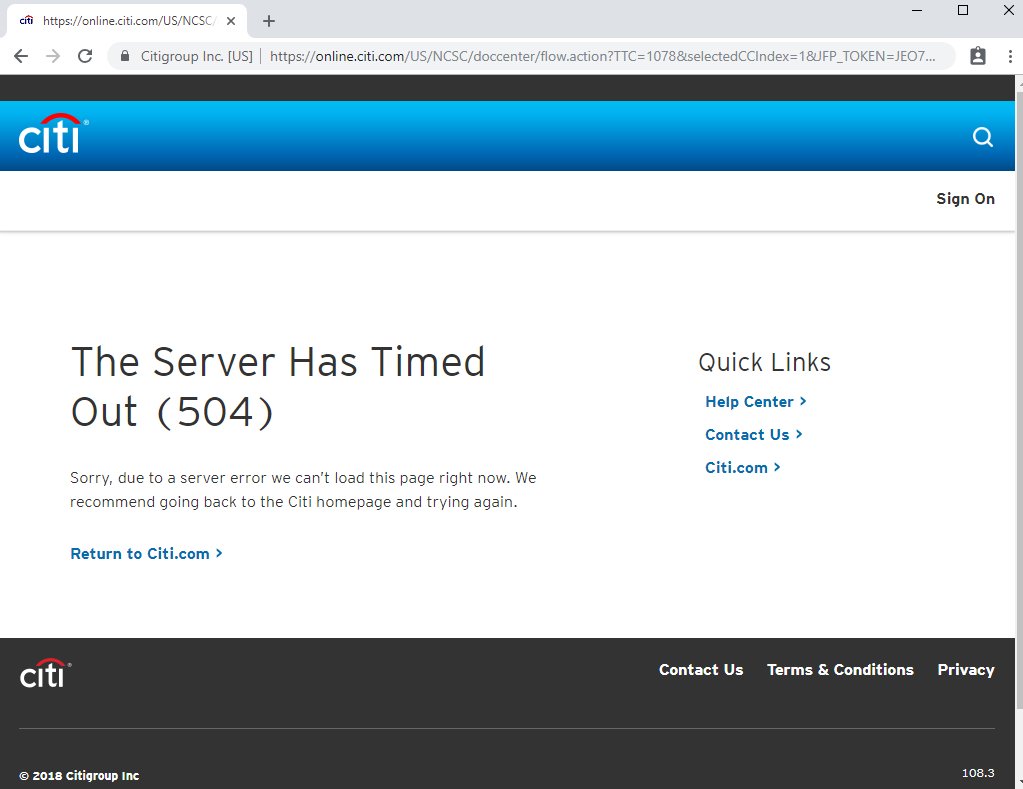Select the online.citi.com browser tab
Image resolution: width=1023 pixels, height=789 pixels.
tap(127, 21)
